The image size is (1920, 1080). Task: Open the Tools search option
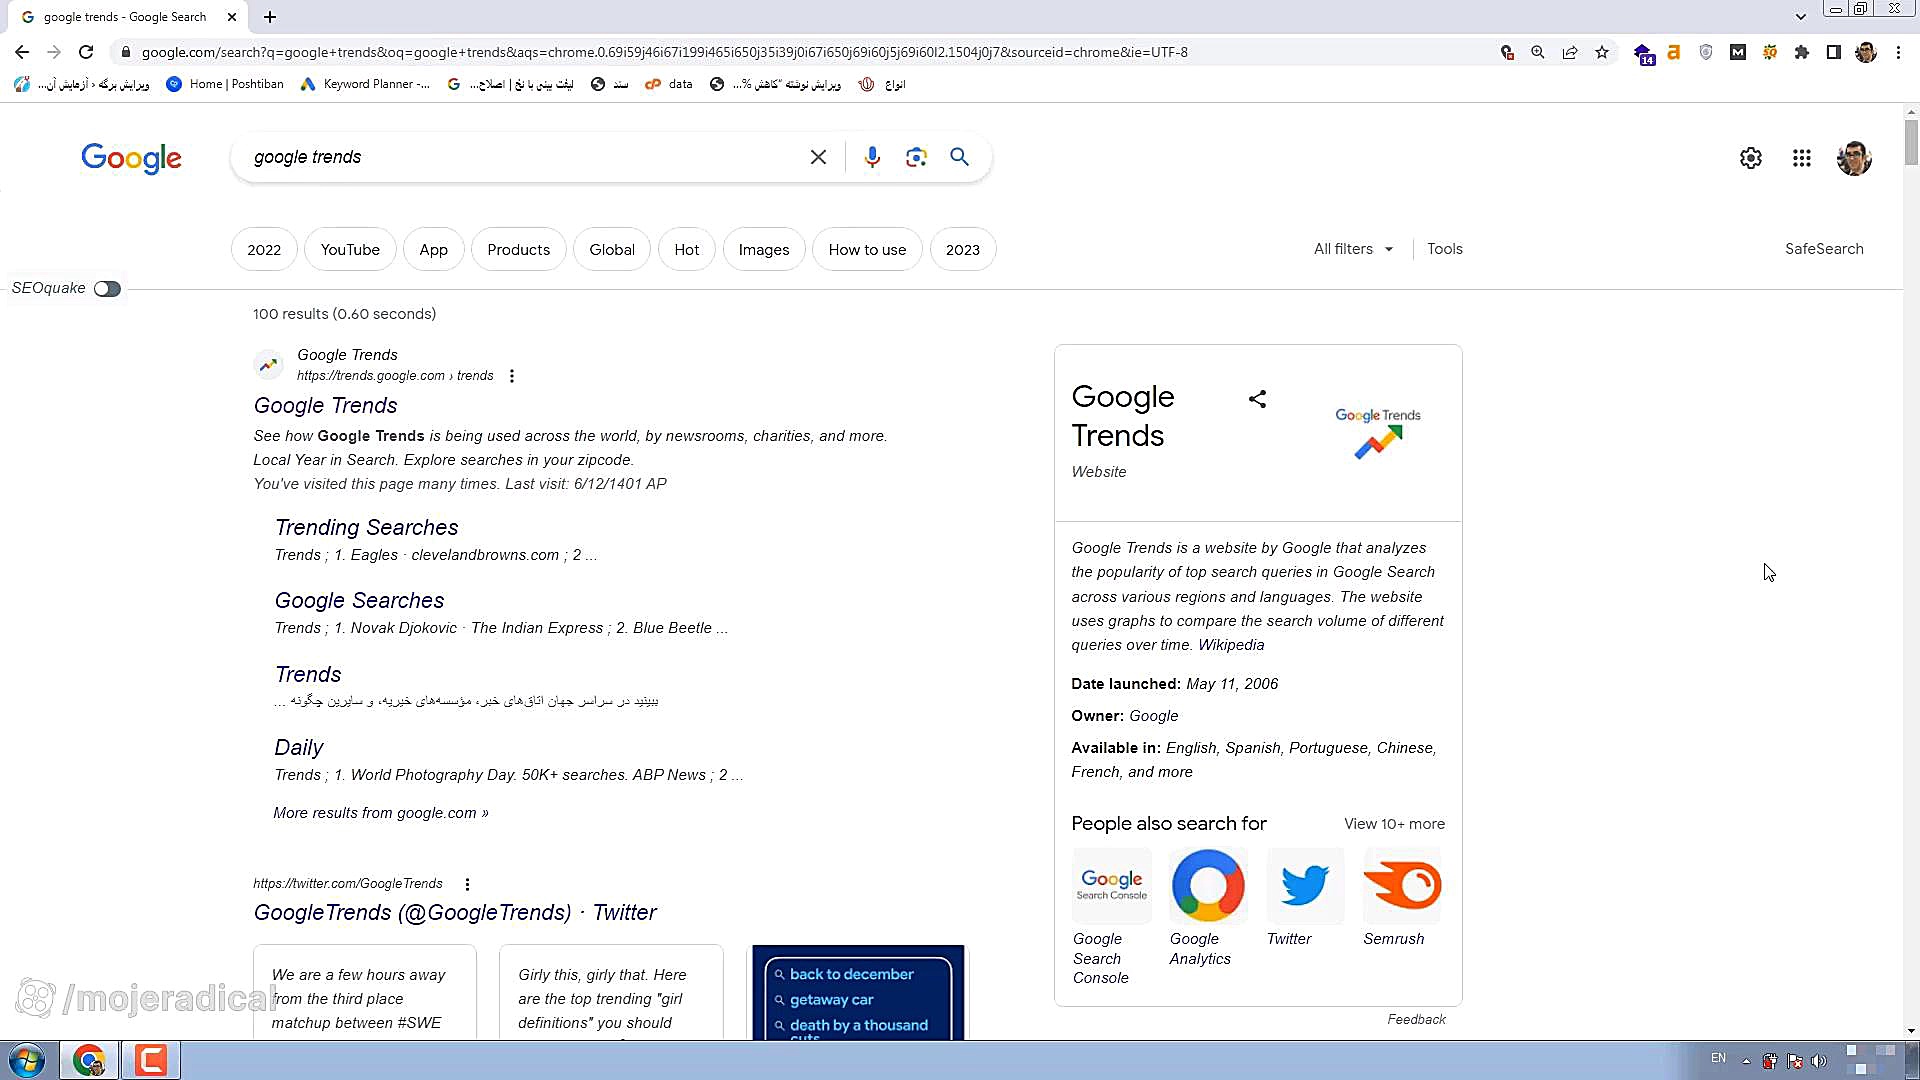tap(1444, 249)
